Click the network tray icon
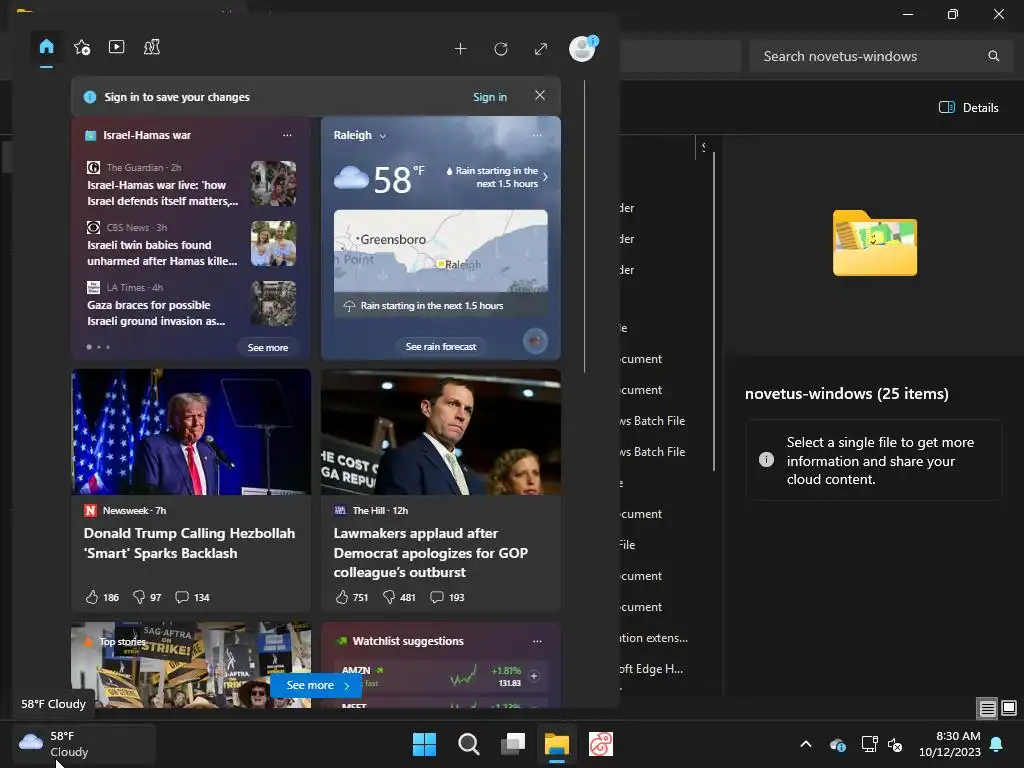Image resolution: width=1024 pixels, height=768 pixels. 869,744
